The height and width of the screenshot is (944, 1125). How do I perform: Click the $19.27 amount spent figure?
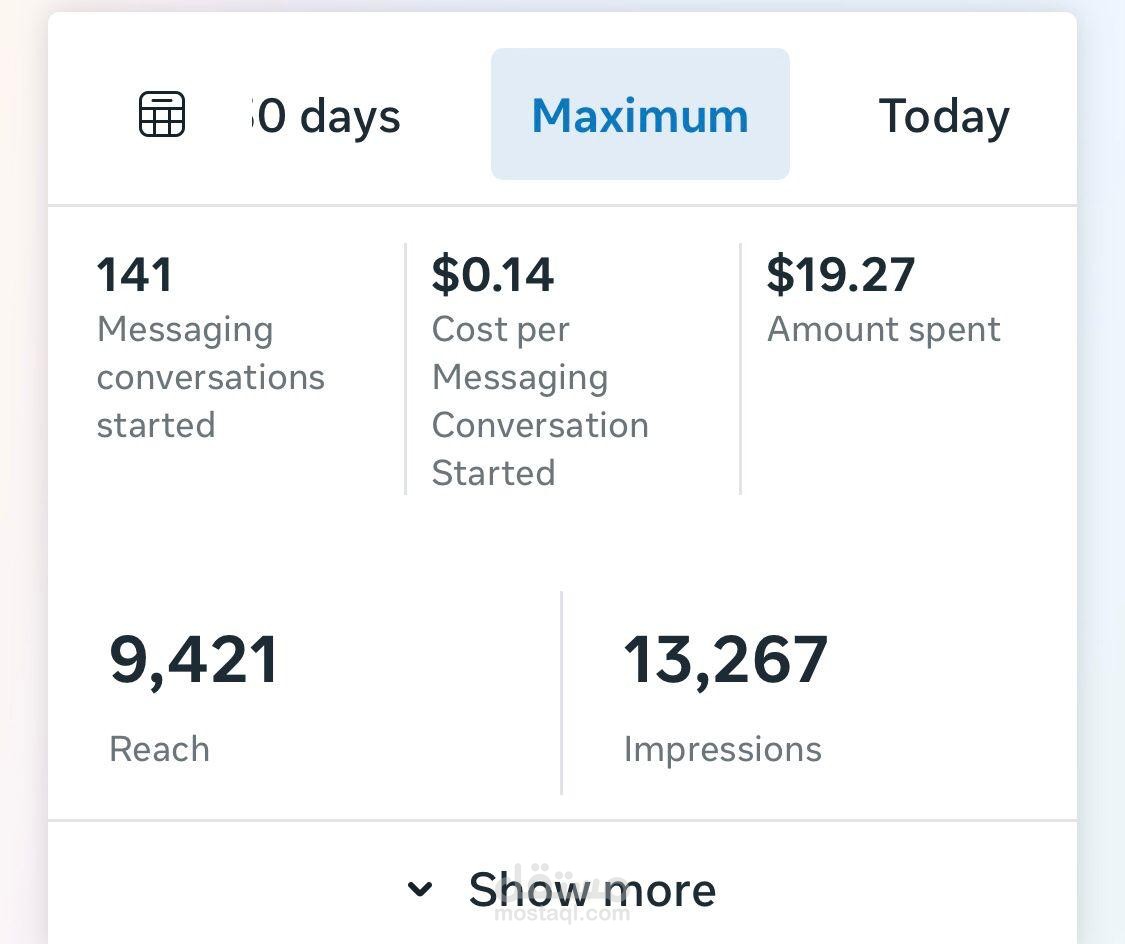(x=840, y=274)
